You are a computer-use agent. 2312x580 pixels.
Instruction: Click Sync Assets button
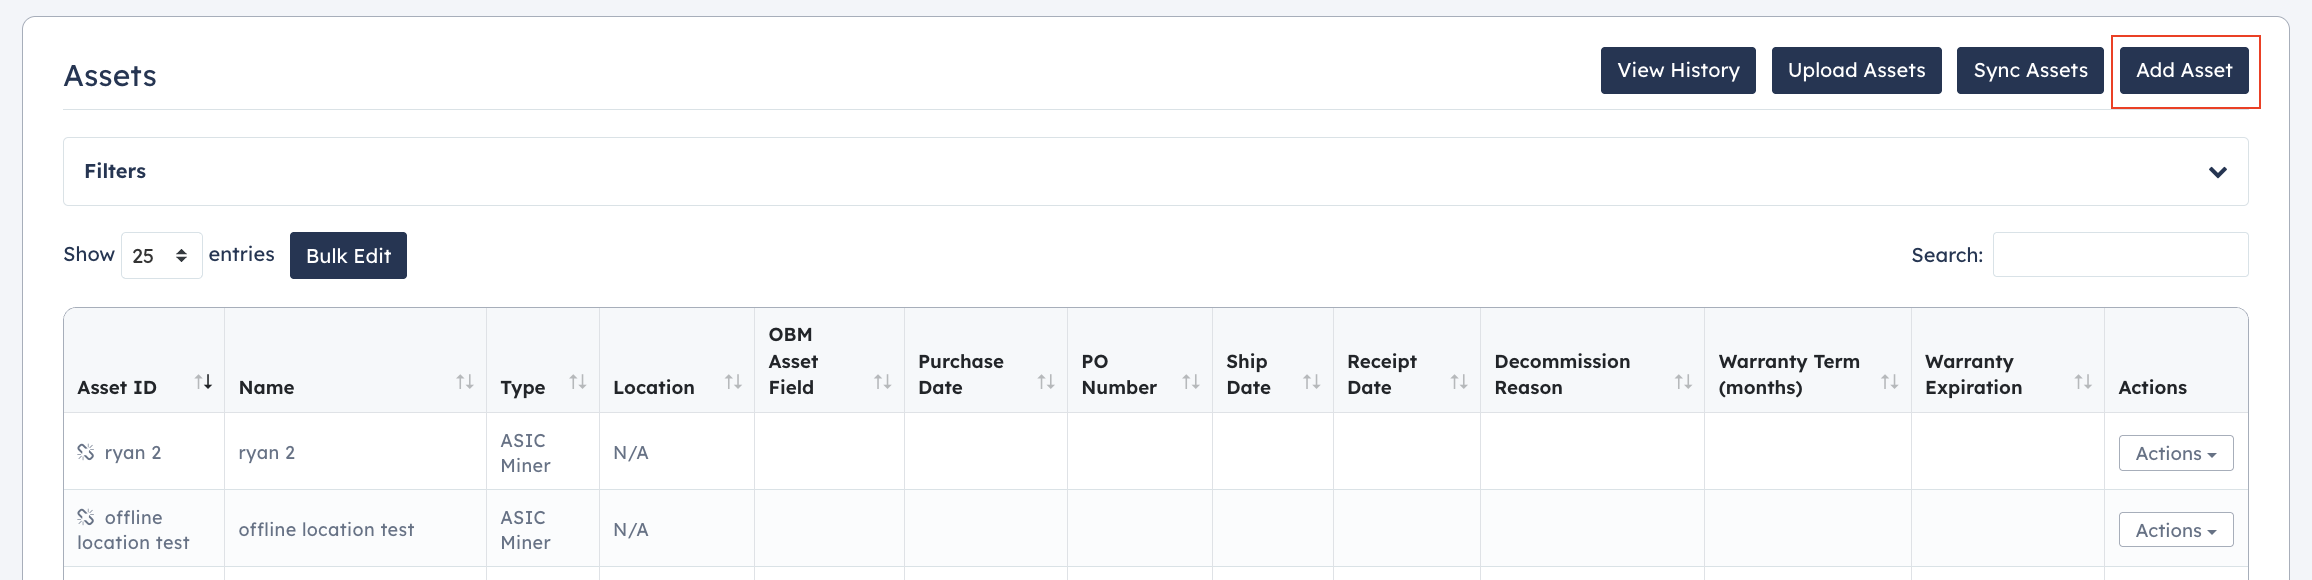[x=2030, y=71]
